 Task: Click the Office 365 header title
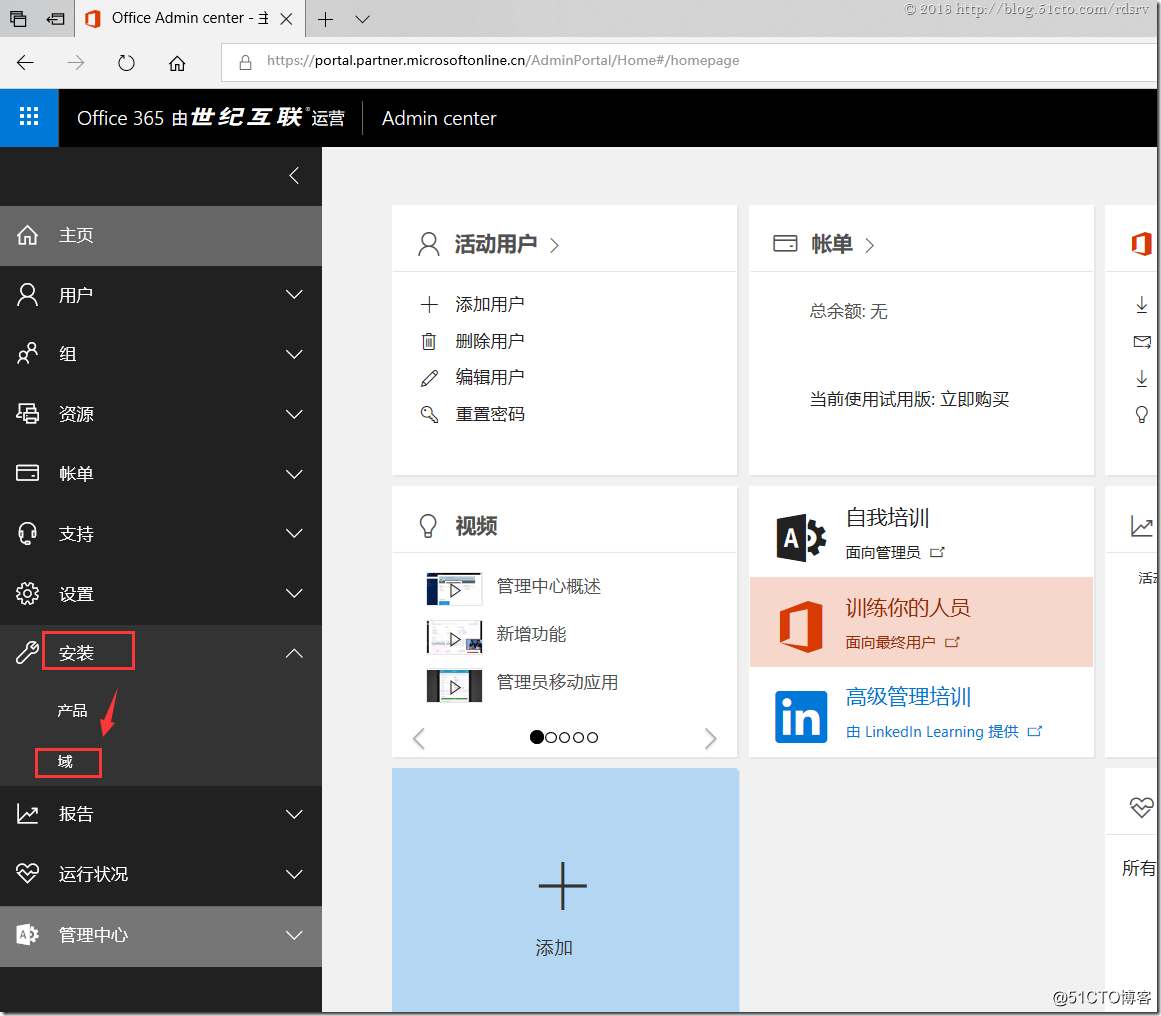(211, 118)
